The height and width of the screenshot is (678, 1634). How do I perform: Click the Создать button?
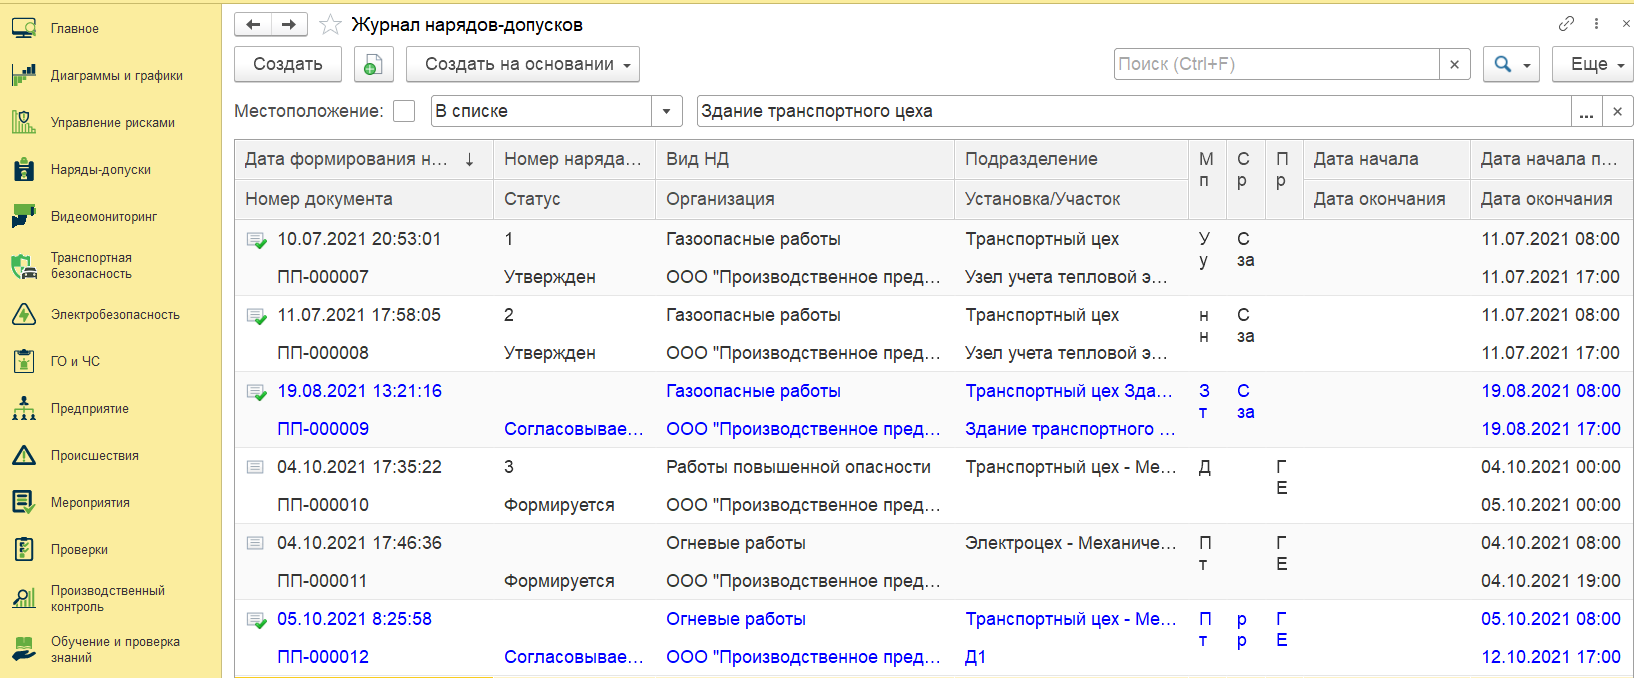point(288,64)
